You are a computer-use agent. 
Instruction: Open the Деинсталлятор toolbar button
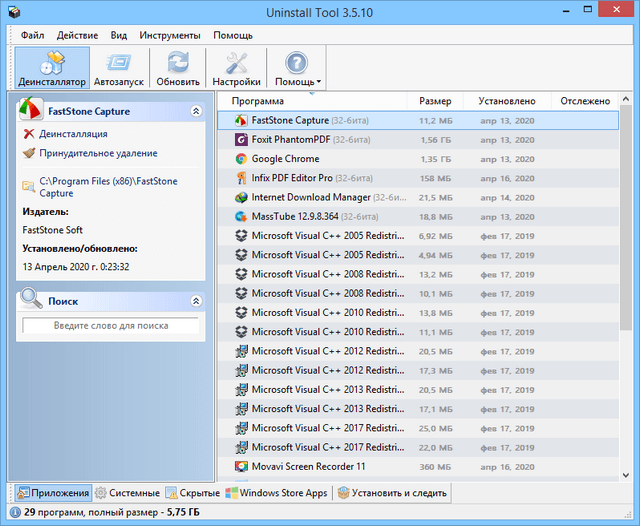[52, 68]
